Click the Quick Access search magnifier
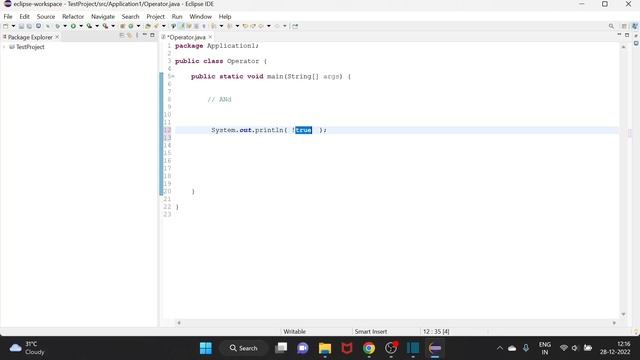 coord(611,26)
